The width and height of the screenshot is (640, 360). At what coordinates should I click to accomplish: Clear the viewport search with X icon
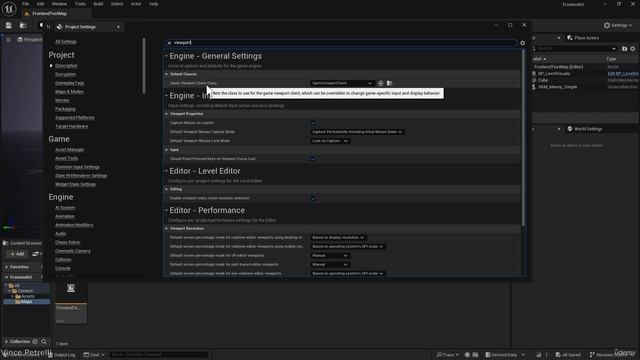169,43
